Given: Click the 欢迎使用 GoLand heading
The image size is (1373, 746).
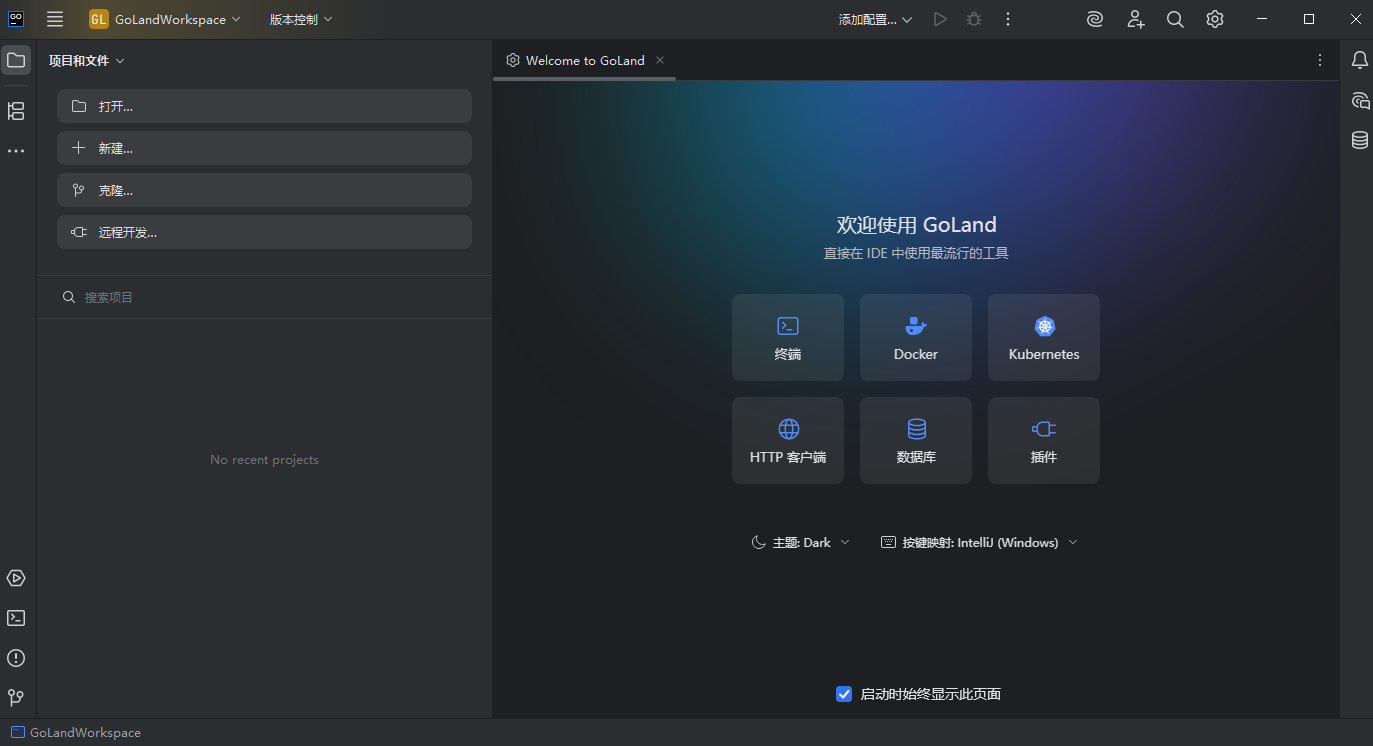Looking at the screenshot, I should point(916,225).
